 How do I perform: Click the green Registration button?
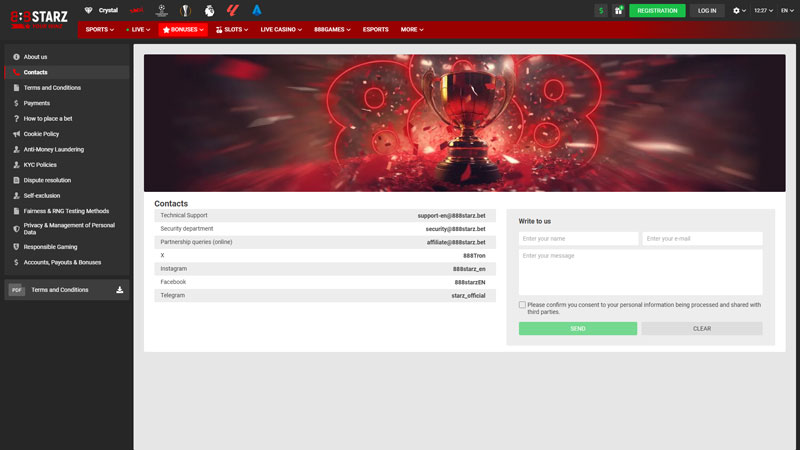tap(657, 11)
